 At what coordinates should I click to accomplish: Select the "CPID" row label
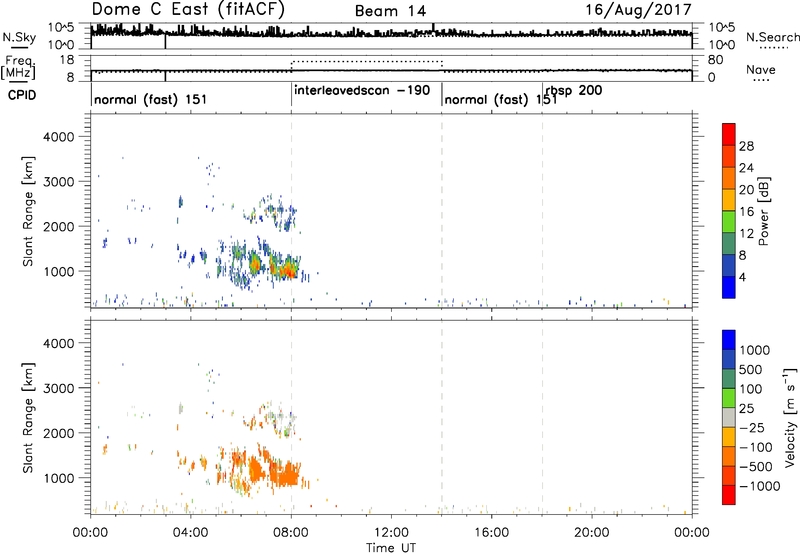click(x=22, y=95)
